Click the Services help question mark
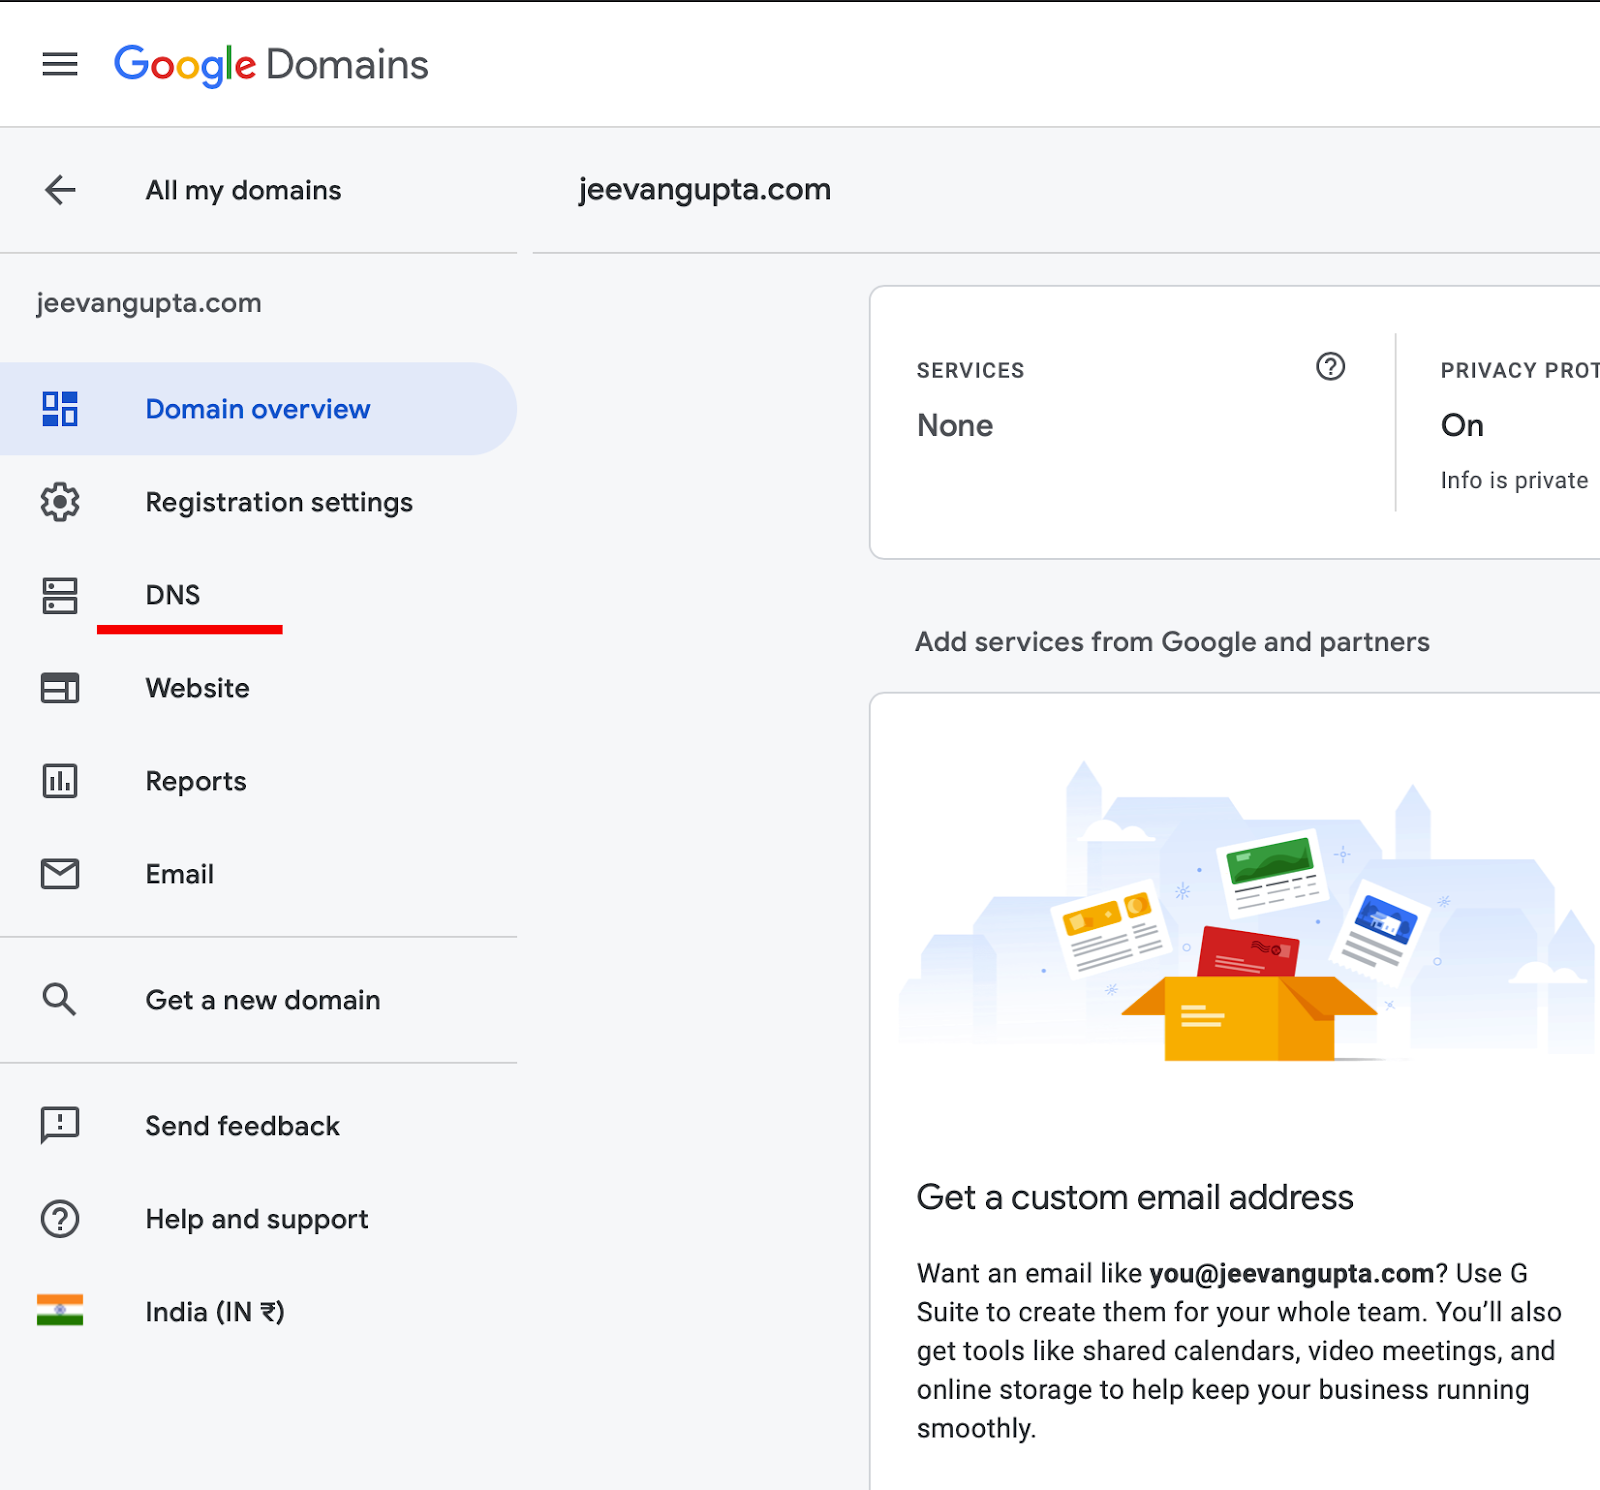This screenshot has width=1600, height=1490. tap(1330, 367)
